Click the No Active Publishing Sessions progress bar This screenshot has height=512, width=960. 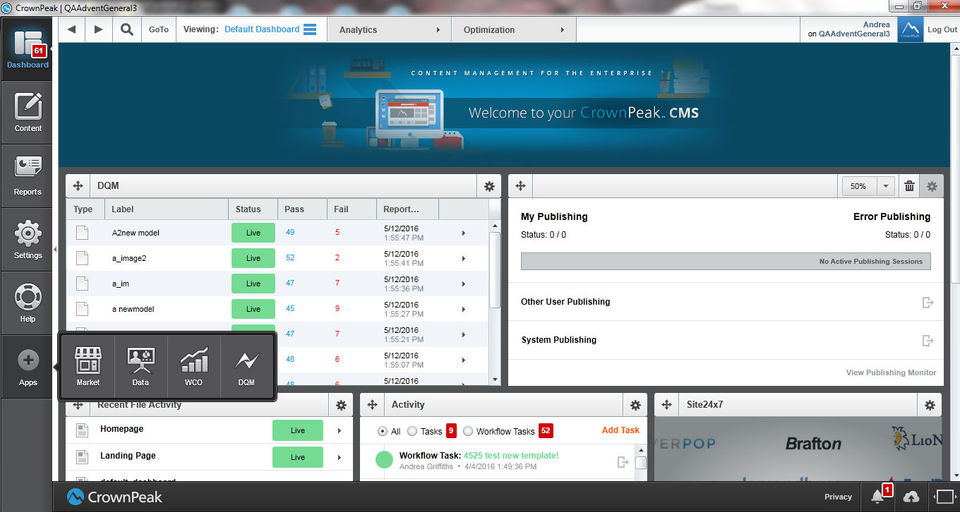pos(726,262)
